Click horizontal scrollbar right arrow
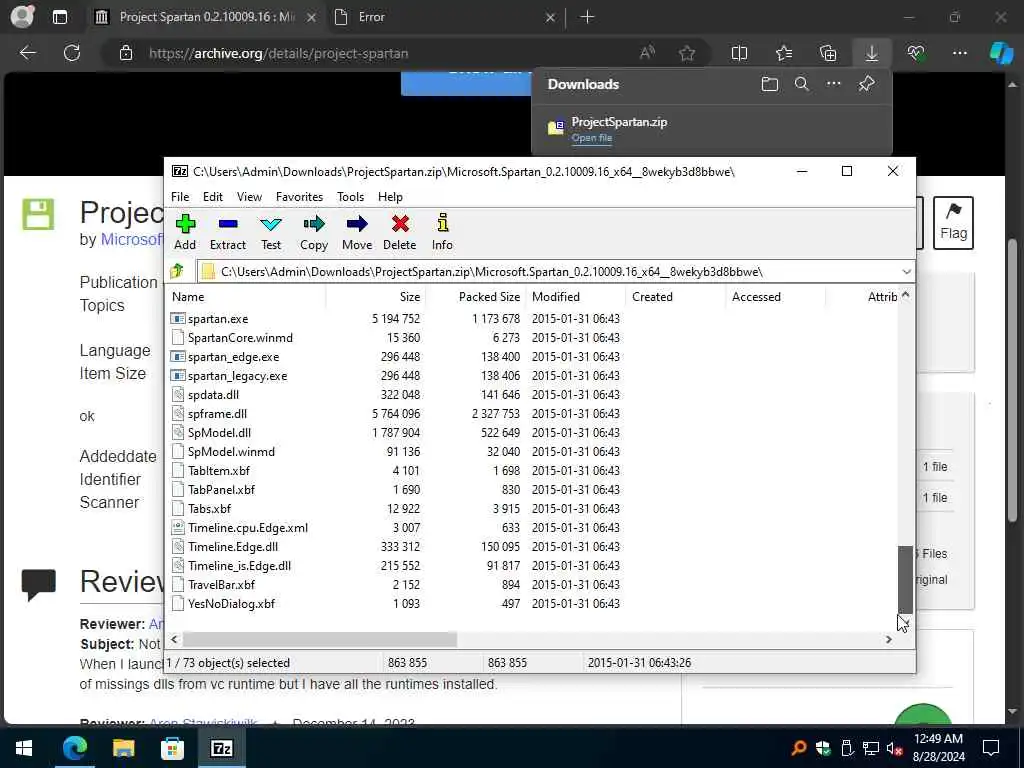This screenshot has width=1024, height=768. [x=888, y=639]
